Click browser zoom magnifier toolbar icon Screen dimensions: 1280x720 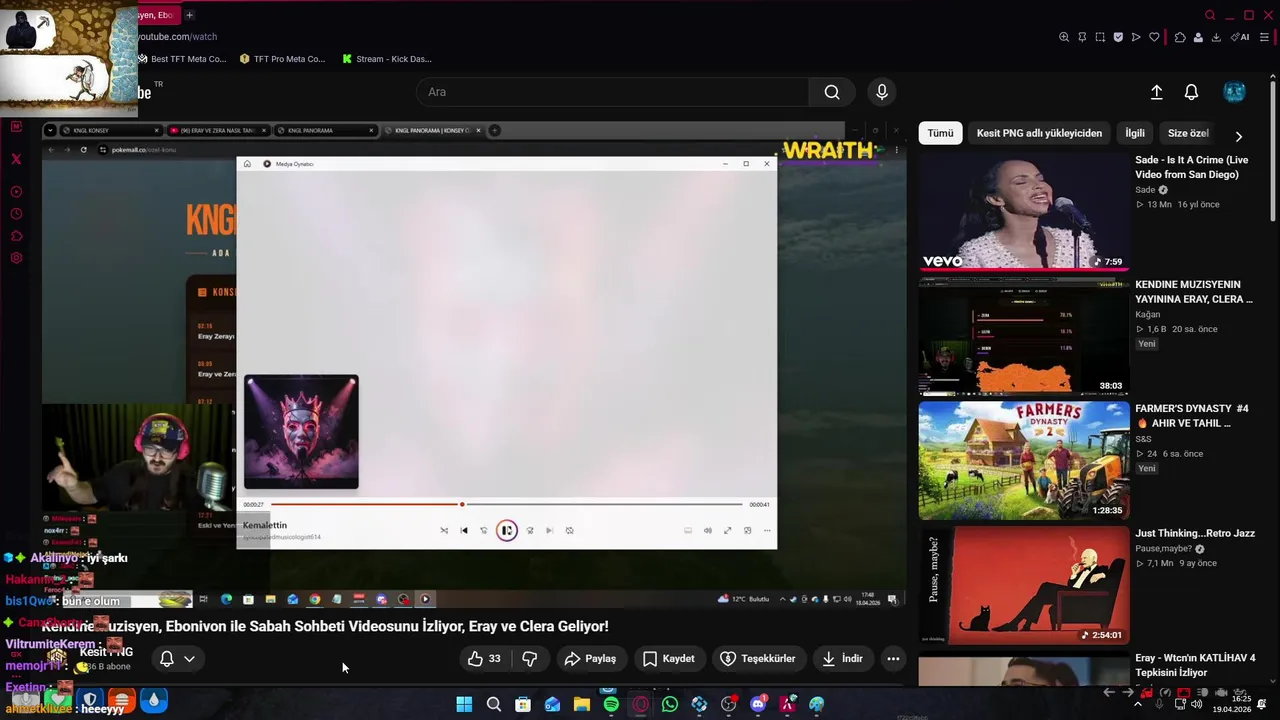tap(1064, 37)
